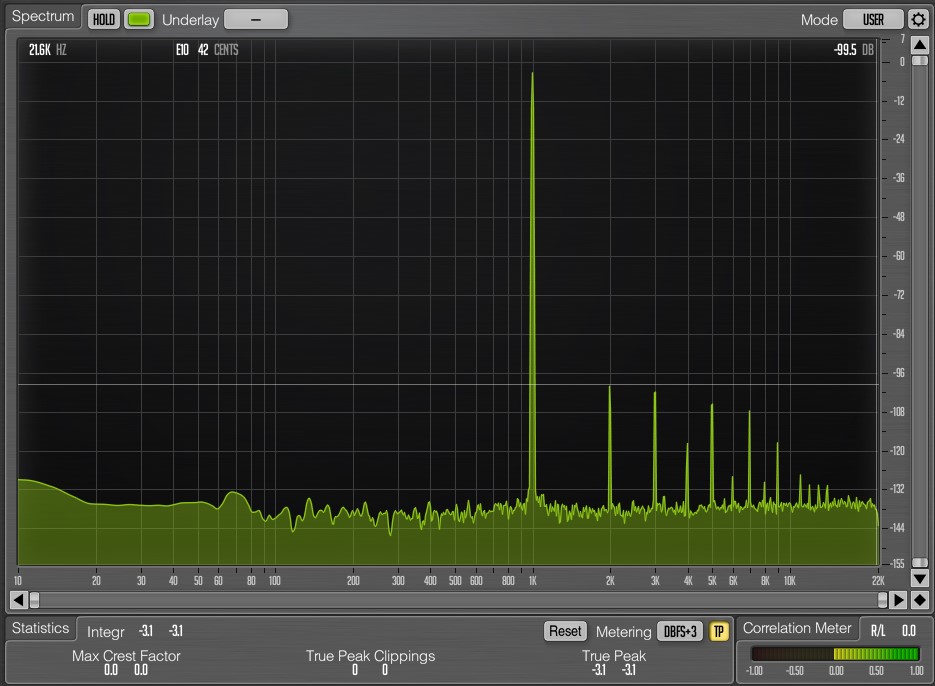Click the right handle of frequency scrollbar
Image resolution: width=935 pixels, height=686 pixels.
[x=883, y=600]
